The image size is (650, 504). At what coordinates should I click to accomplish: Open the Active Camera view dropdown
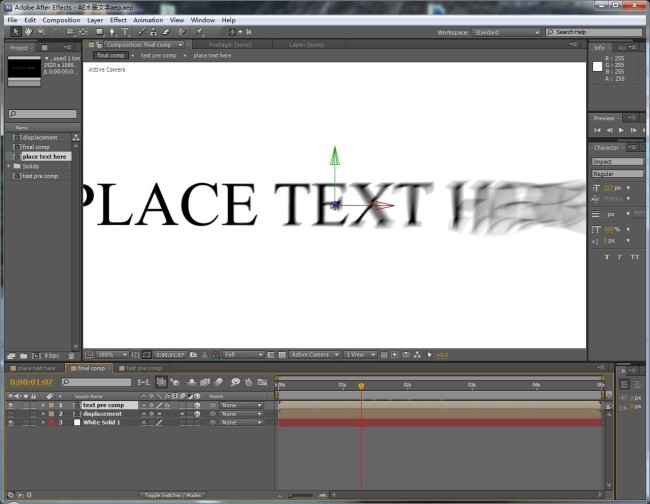coord(315,355)
